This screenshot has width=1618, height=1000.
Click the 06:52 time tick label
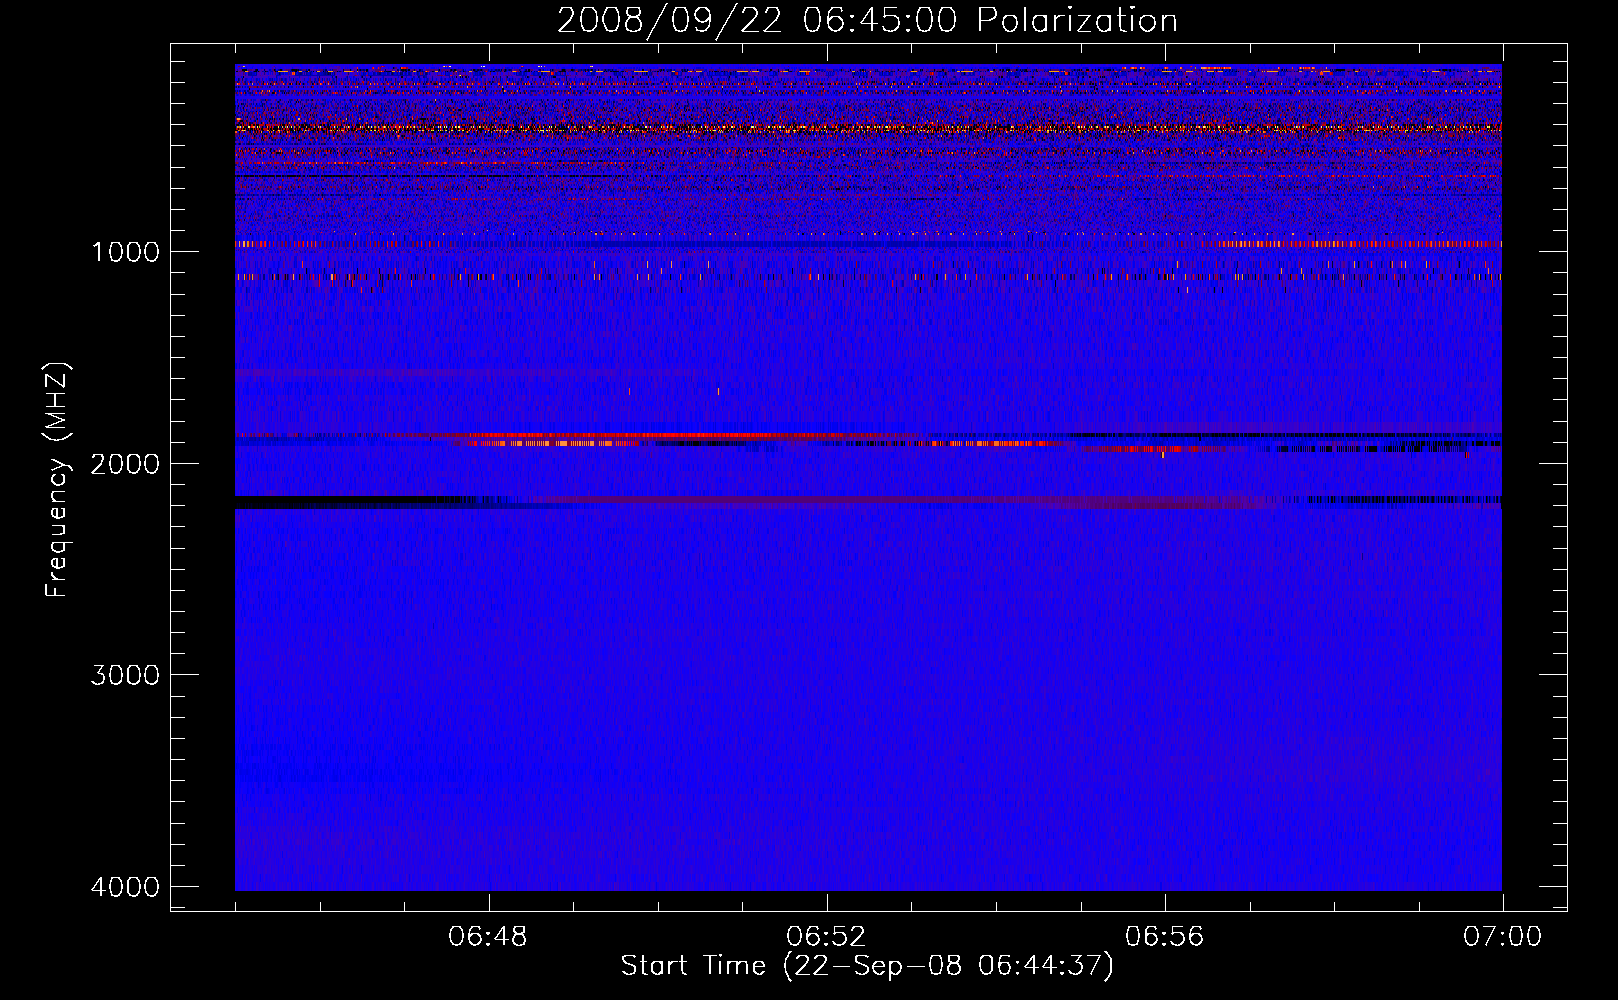pos(826,937)
